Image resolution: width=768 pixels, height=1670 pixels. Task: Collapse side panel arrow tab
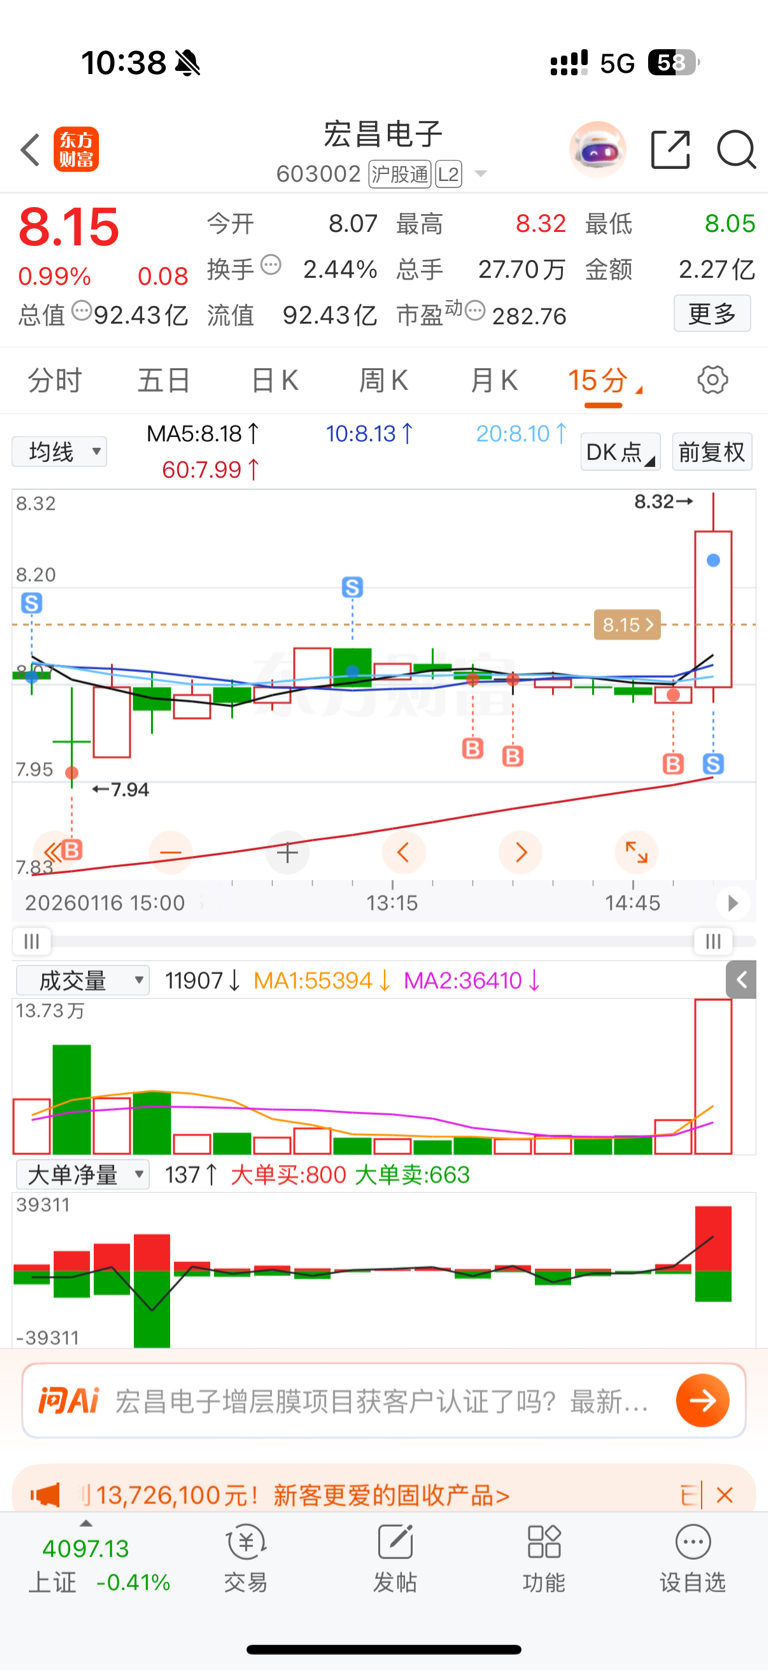(741, 980)
